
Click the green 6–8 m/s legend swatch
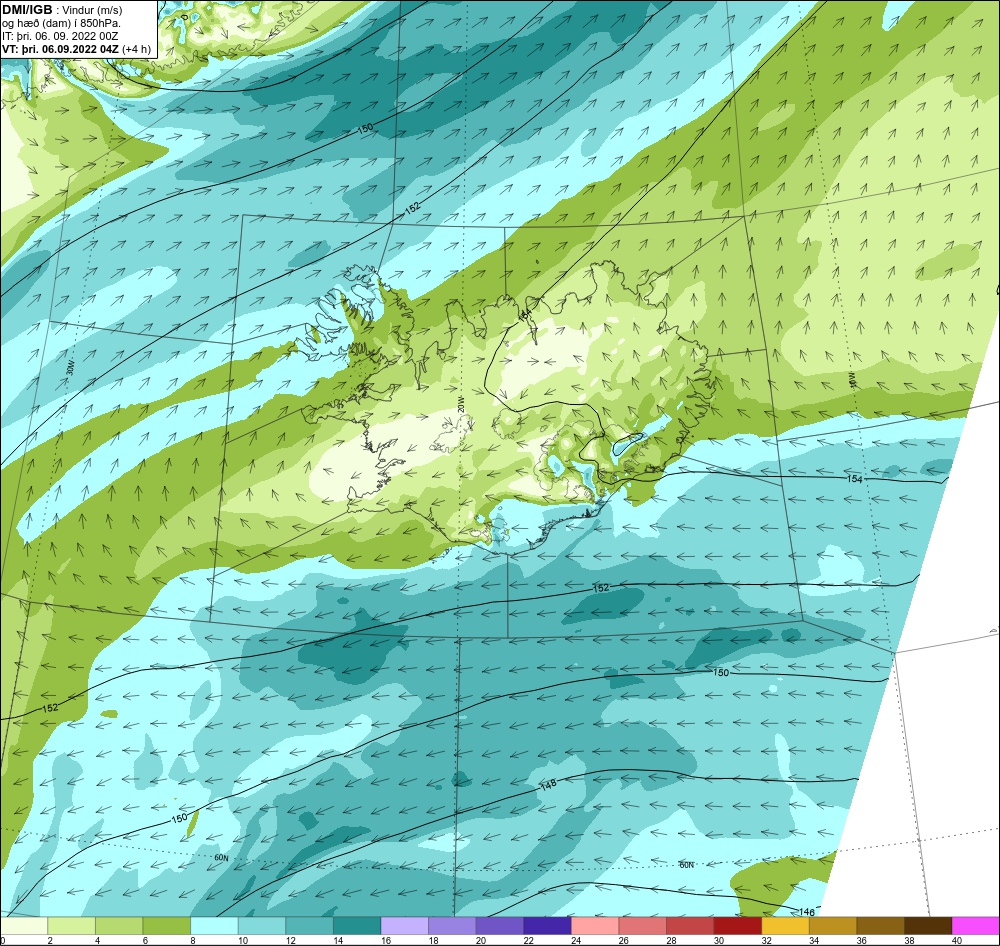point(166,925)
